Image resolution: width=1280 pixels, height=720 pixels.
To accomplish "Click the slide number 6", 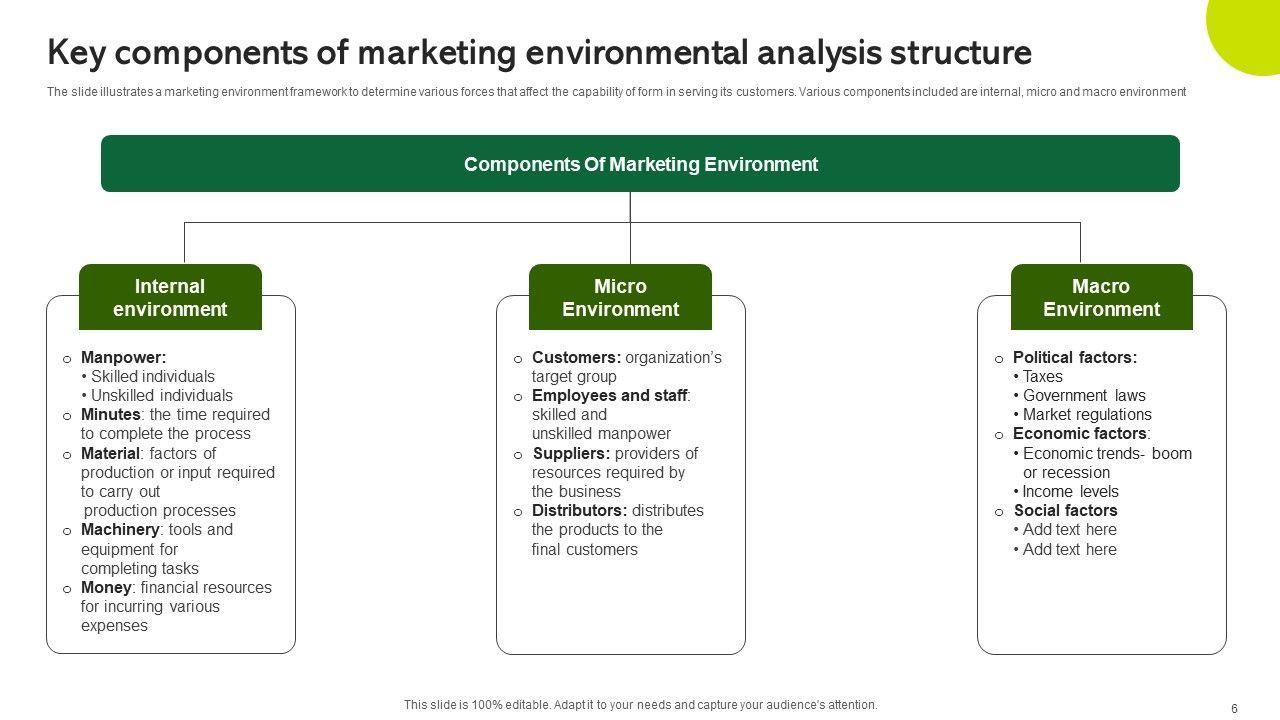I will [x=1234, y=709].
